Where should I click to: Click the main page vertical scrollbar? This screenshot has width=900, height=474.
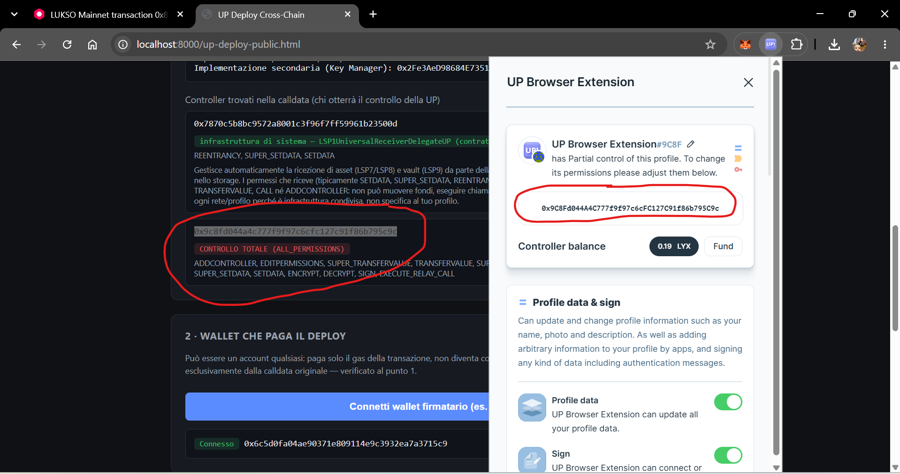895,278
